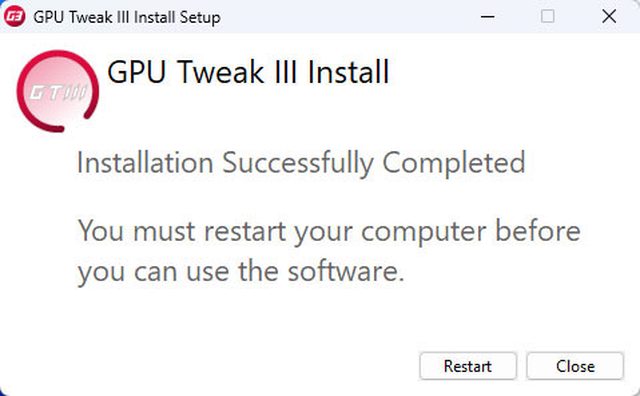Minimize the GPU Tweak III setup window
Screen dimensions: 640x396
(x=487, y=17)
